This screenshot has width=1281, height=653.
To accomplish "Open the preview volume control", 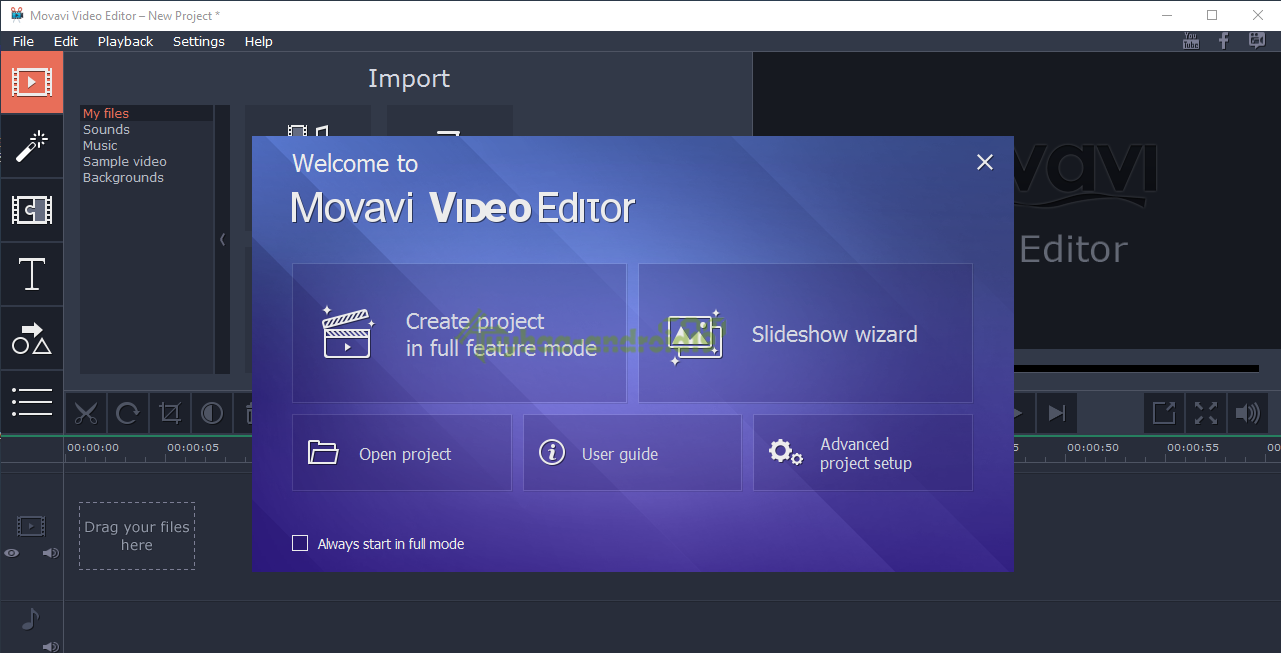I will (1247, 412).
